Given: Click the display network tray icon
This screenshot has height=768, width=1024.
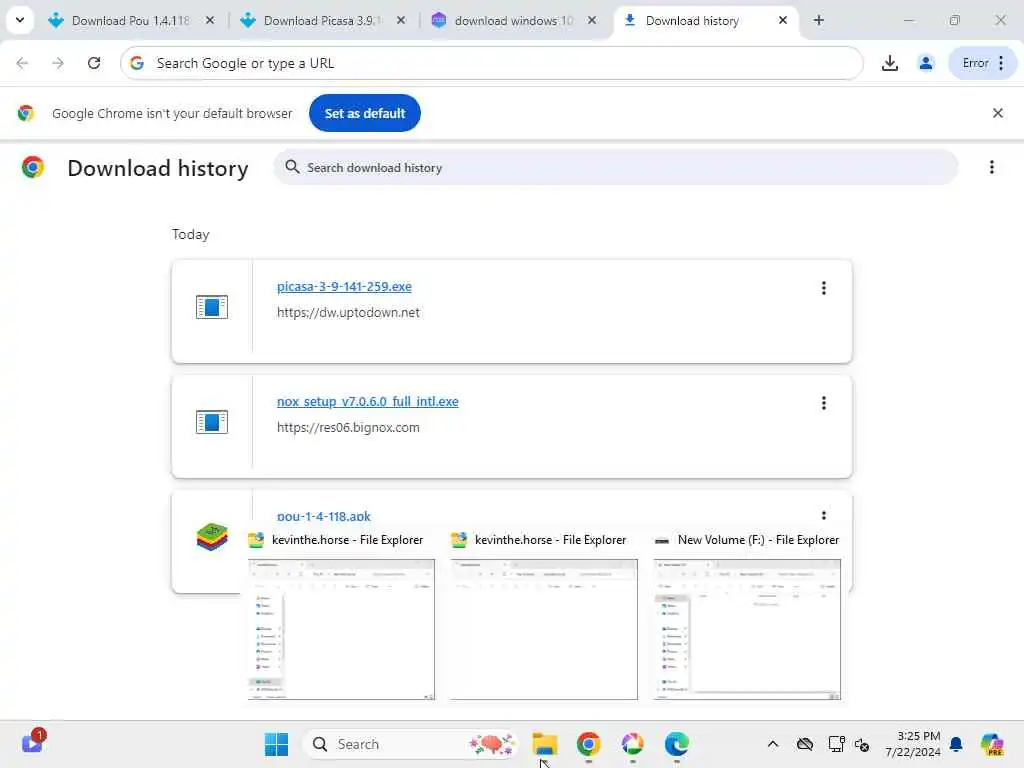Looking at the screenshot, I should click(x=837, y=744).
